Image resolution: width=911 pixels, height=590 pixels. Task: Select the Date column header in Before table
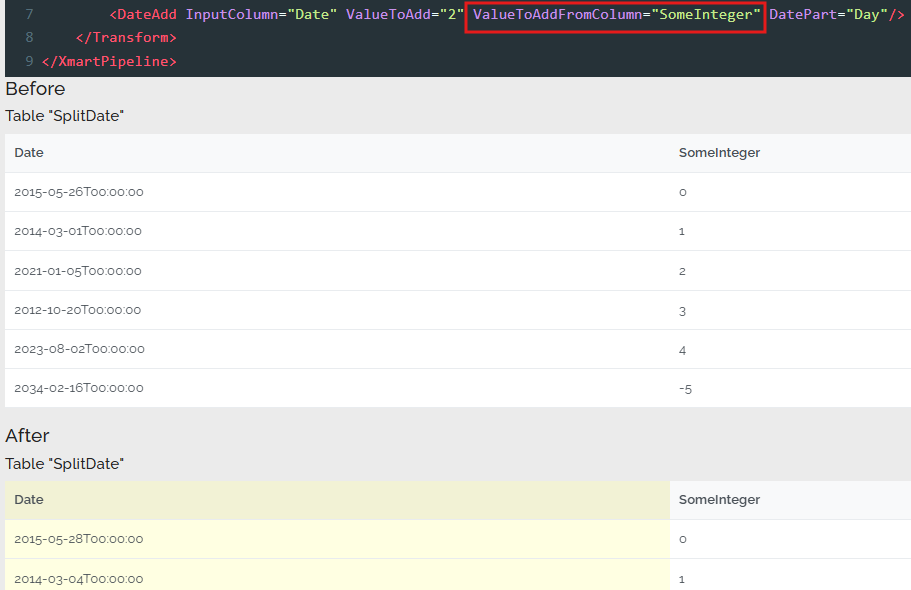tap(28, 152)
